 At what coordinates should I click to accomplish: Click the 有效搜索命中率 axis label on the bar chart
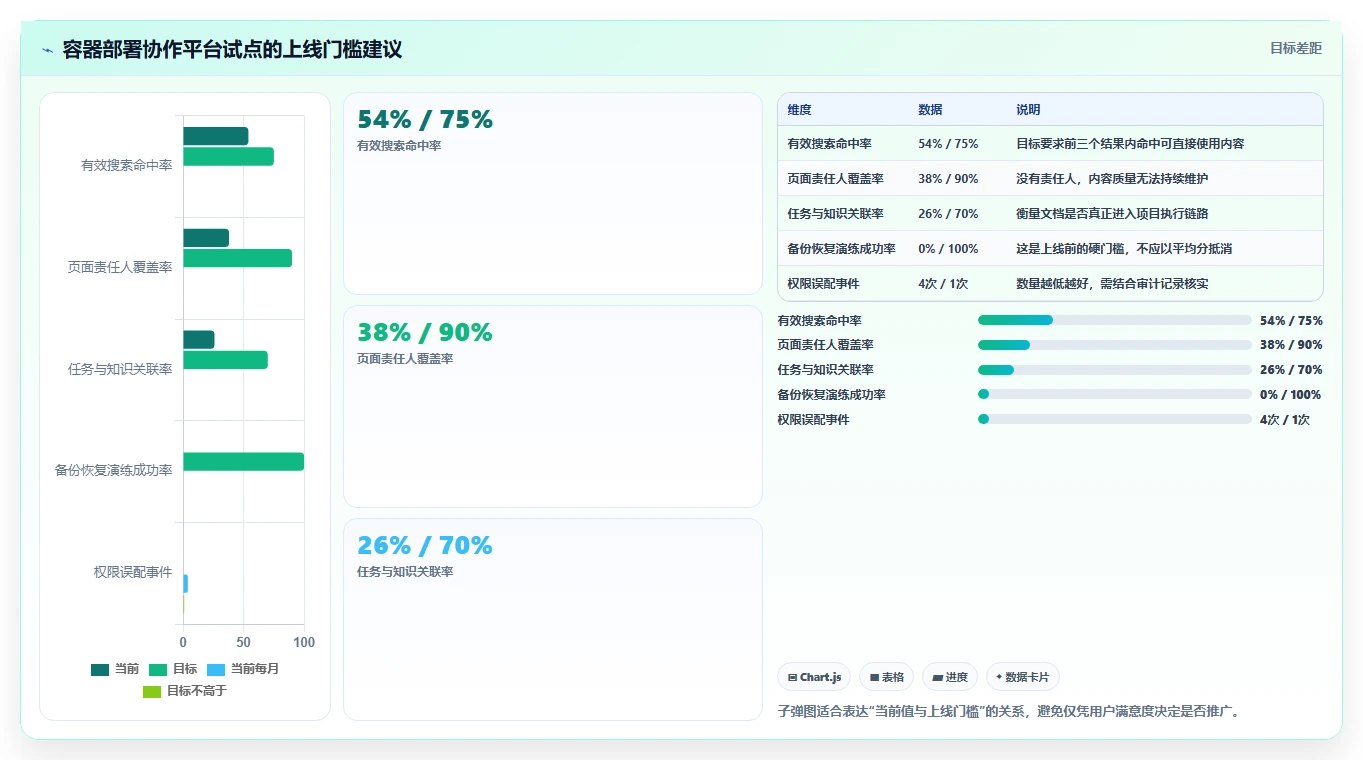click(126, 165)
